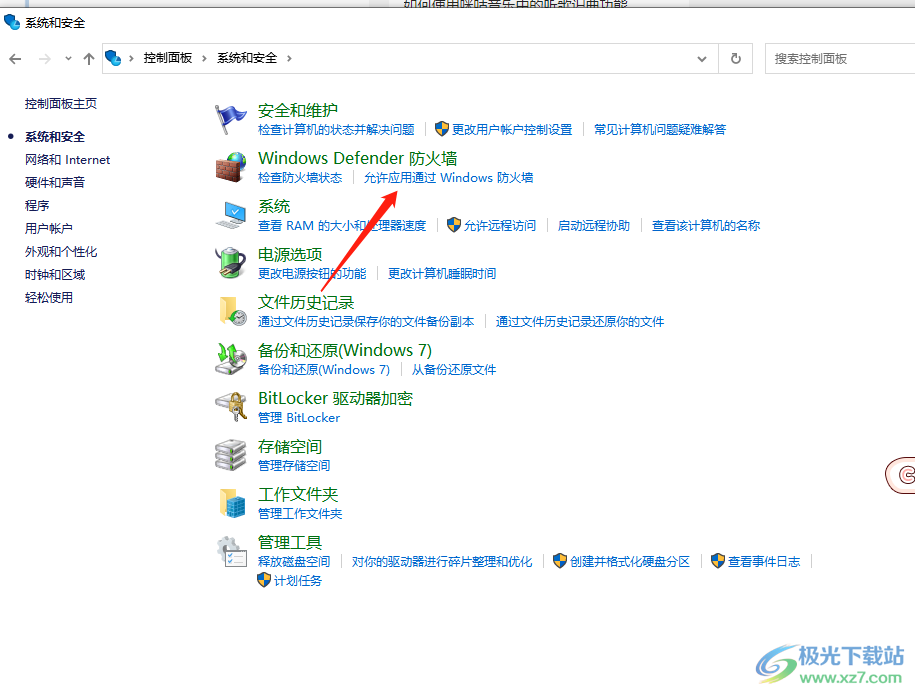
Task: Click the shield icon beside 创建并格式化硬盘分区
Action: point(560,561)
